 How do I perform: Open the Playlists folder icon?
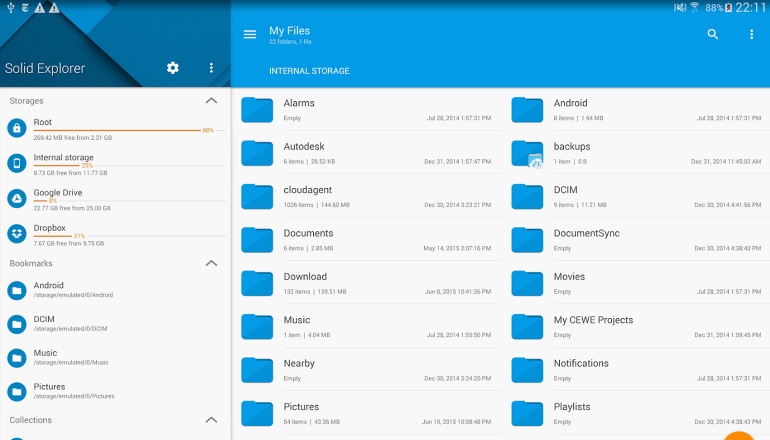point(527,413)
